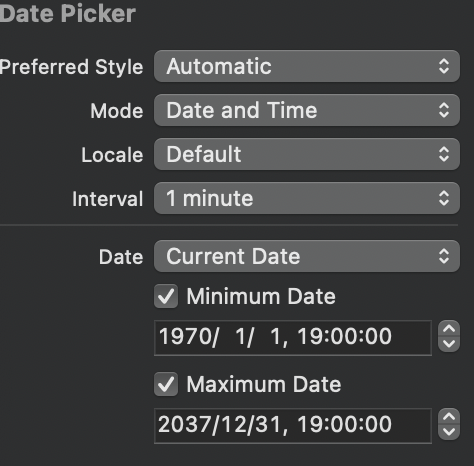Uncheck the Maximum Date checkbox
The height and width of the screenshot is (466, 474).
(166, 384)
